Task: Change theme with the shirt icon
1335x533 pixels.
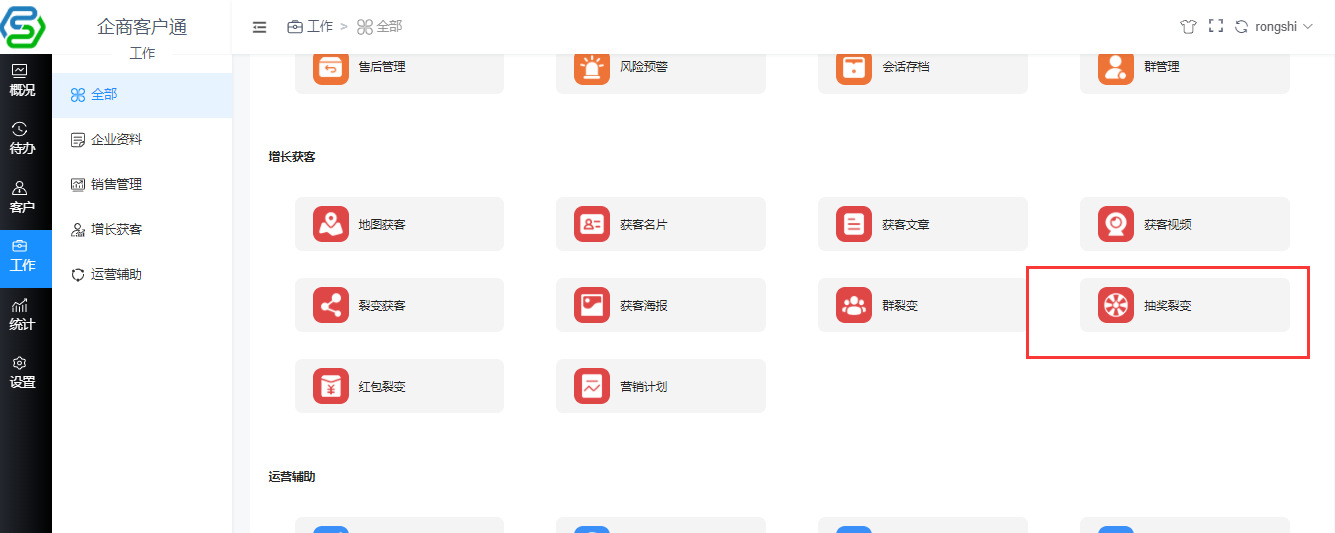Action: pos(1188,27)
